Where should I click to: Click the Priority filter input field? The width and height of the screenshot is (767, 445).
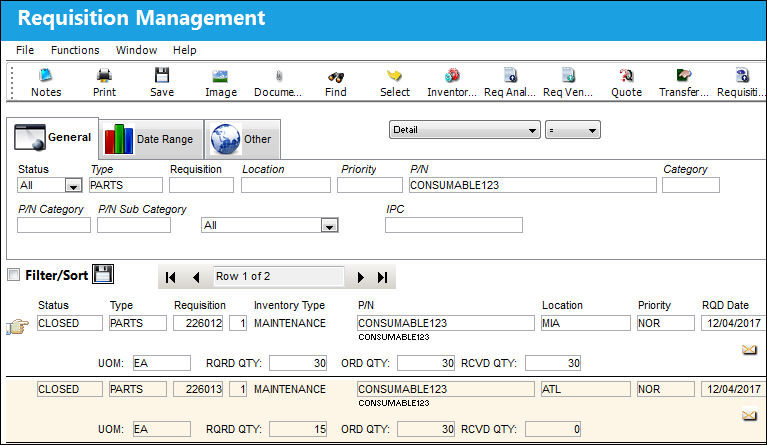click(370, 185)
